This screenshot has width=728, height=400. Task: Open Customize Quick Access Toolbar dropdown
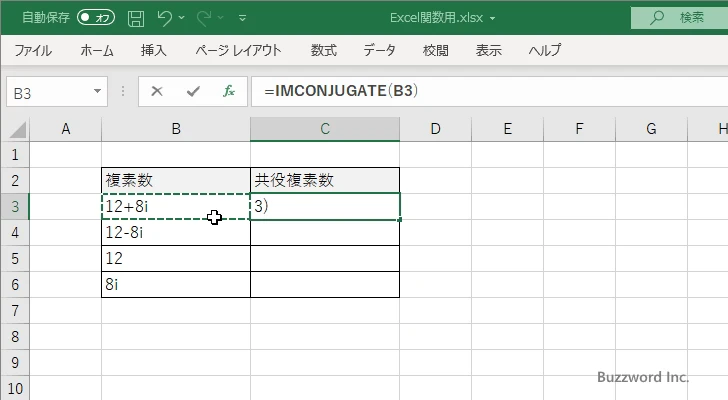click(242, 18)
